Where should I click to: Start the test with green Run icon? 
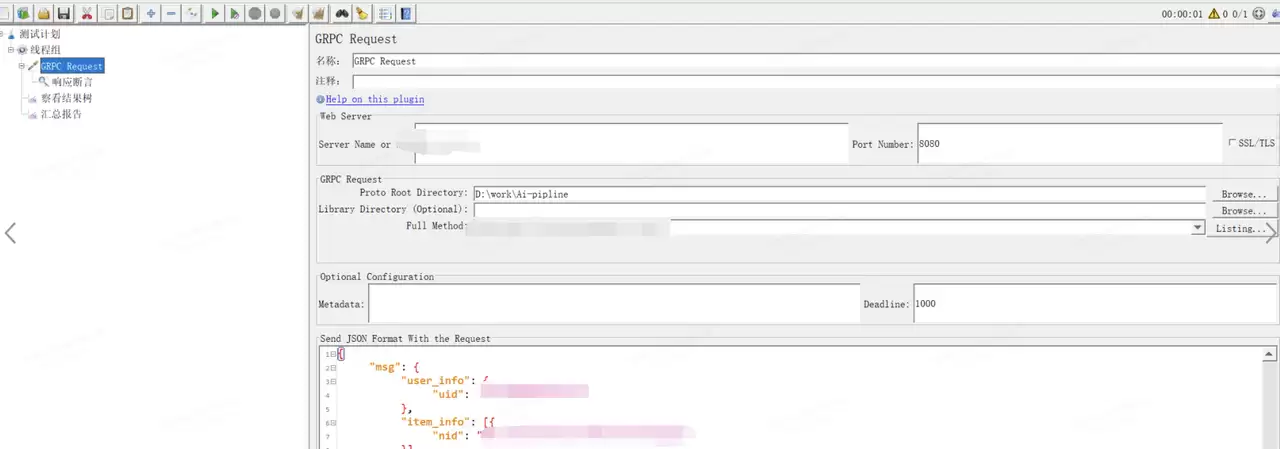(x=214, y=13)
